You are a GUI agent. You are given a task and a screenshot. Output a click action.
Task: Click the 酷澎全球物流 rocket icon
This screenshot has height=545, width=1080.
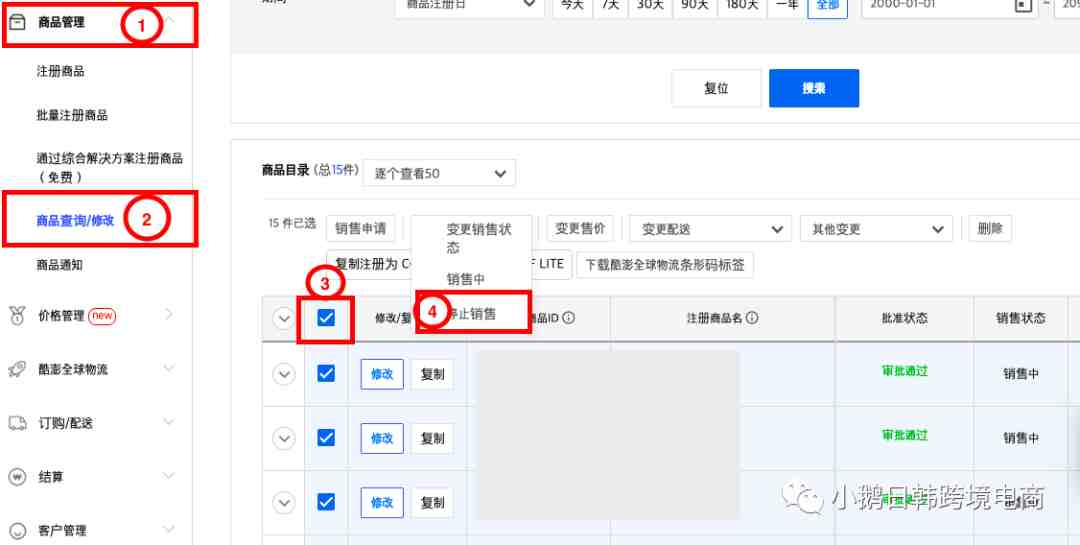(x=17, y=369)
